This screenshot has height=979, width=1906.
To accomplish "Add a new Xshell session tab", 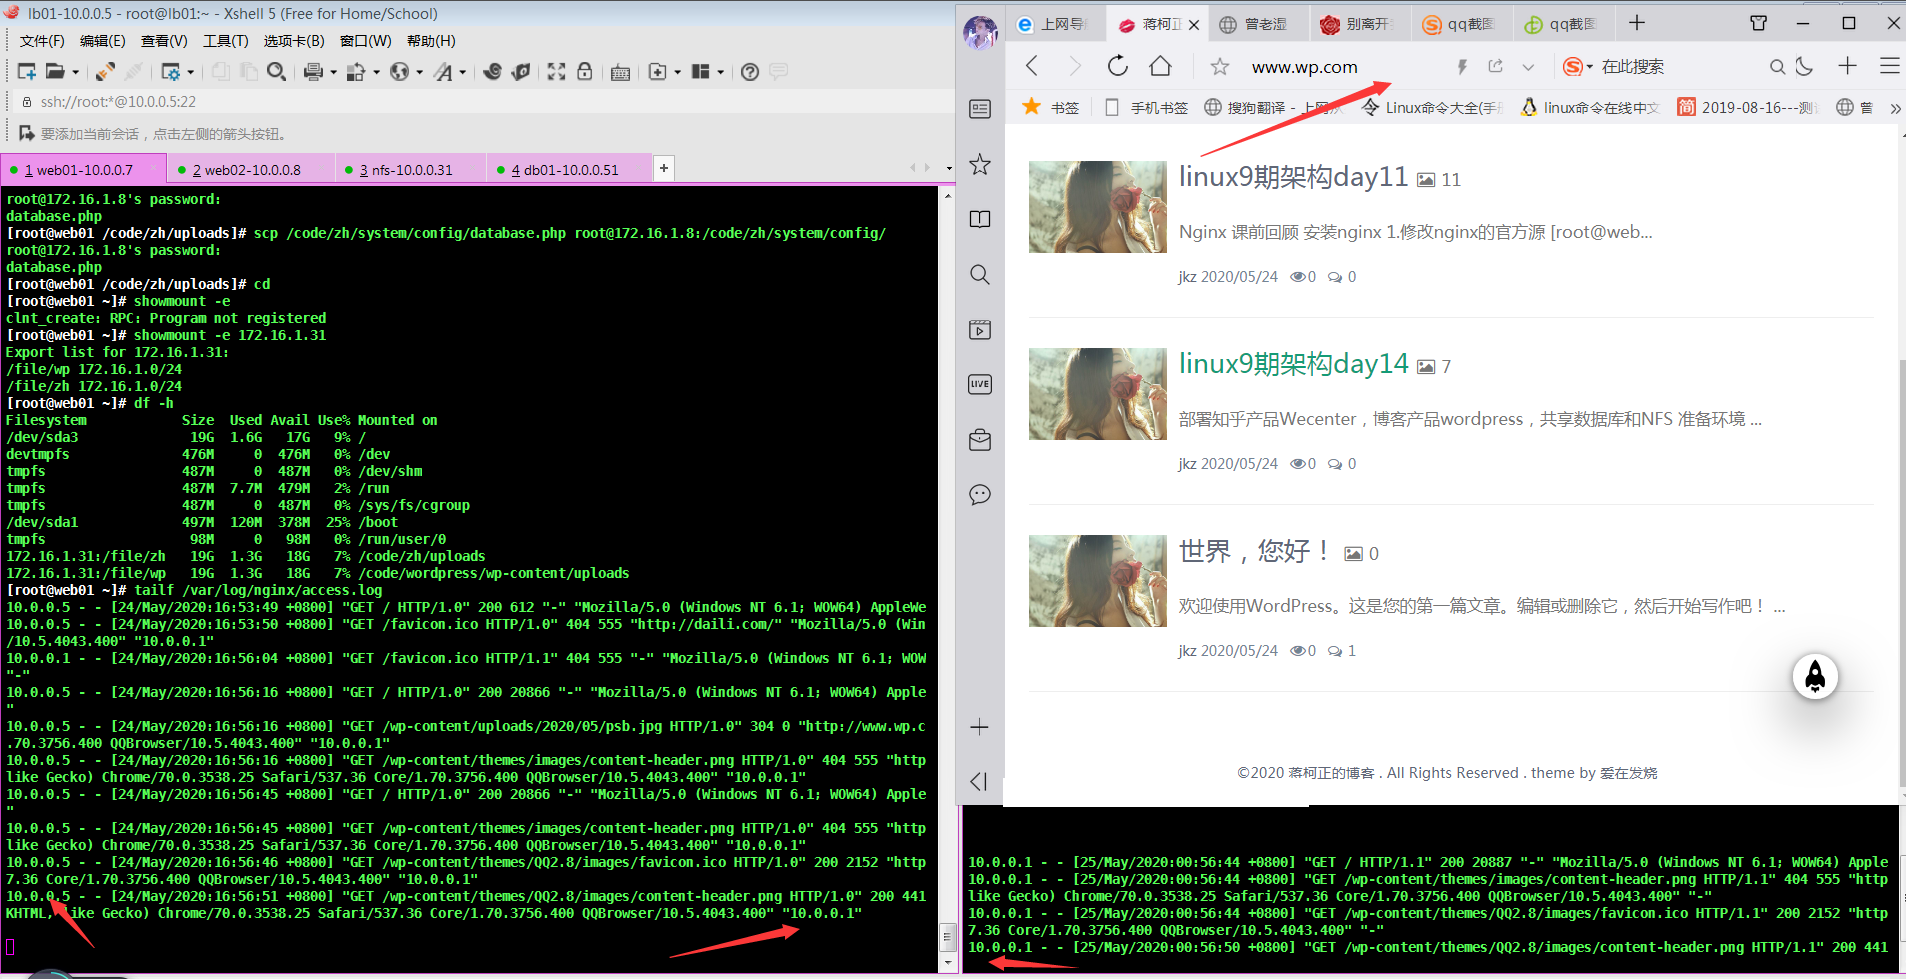I will pyautogui.click(x=663, y=168).
